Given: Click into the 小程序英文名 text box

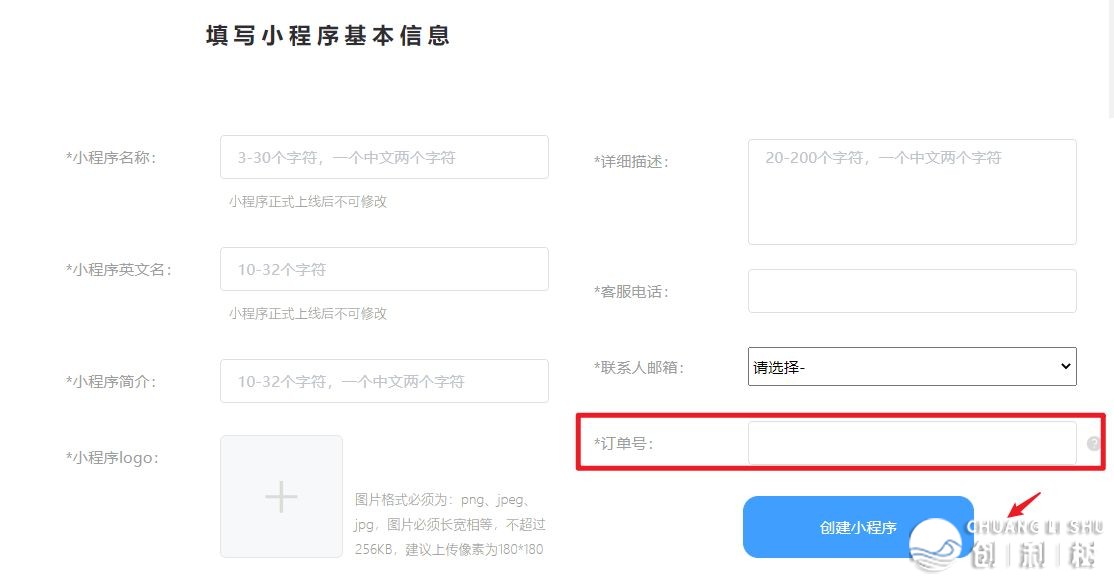Looking at the screenshot, I should tap(384, 269).
